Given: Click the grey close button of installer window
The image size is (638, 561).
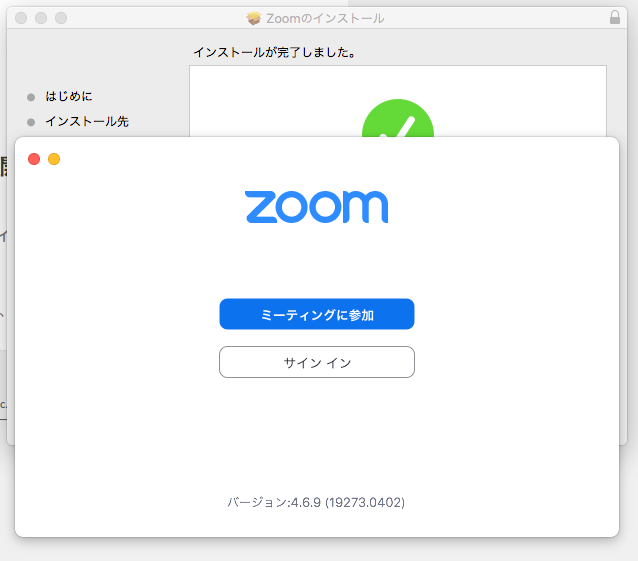Looking at the screenshot, I should [x=21, y=18].
